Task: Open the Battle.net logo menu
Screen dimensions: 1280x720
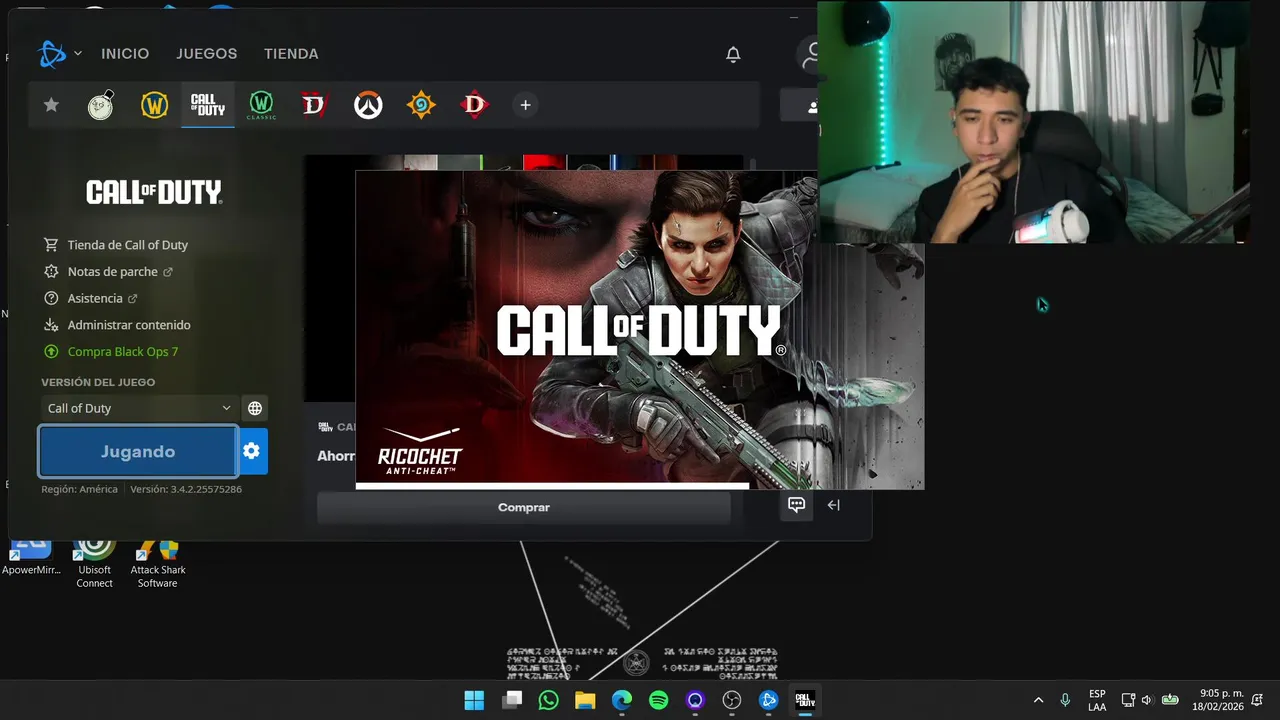Action: (x=52, y=54)
